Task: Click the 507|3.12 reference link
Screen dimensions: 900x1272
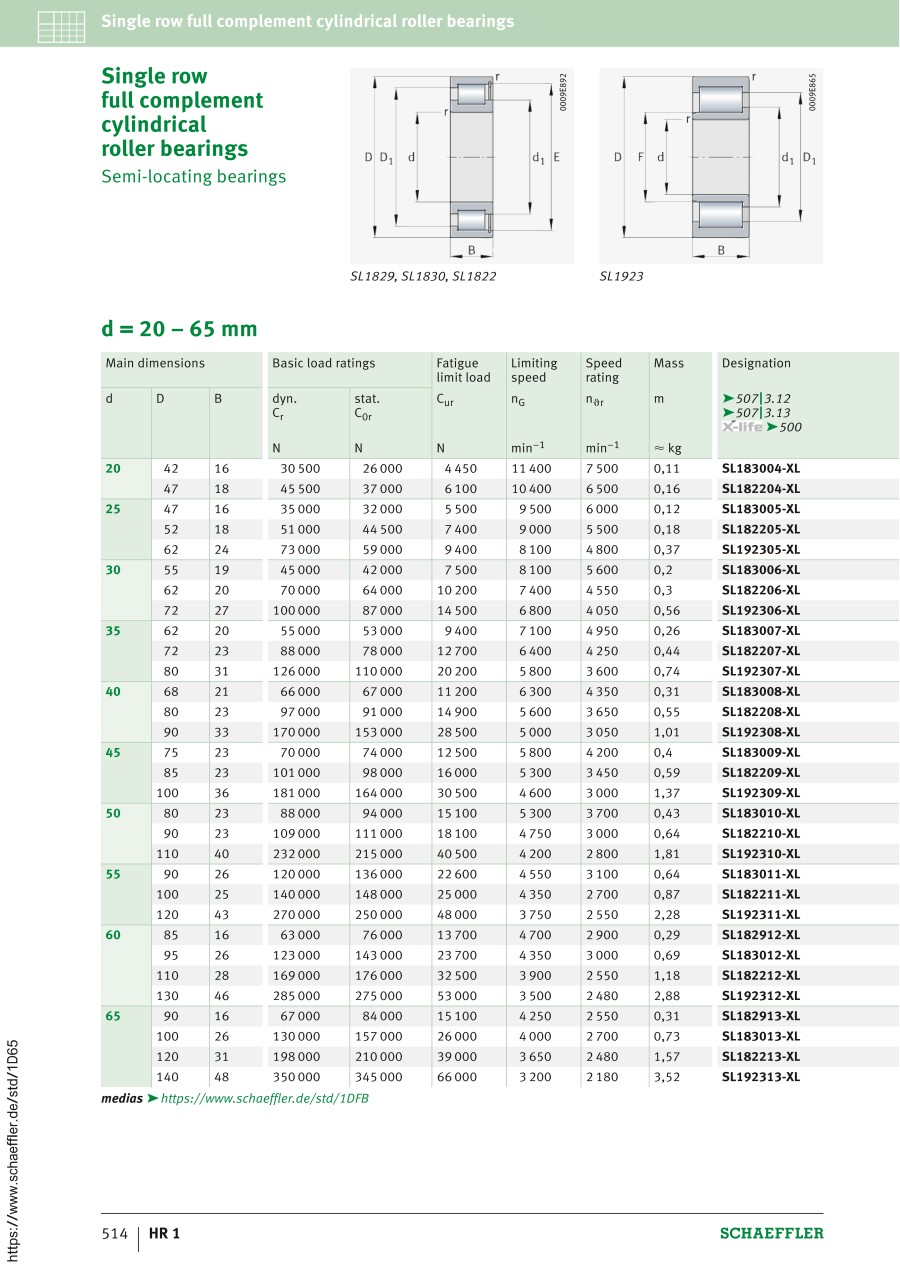Action: (756, 398)
